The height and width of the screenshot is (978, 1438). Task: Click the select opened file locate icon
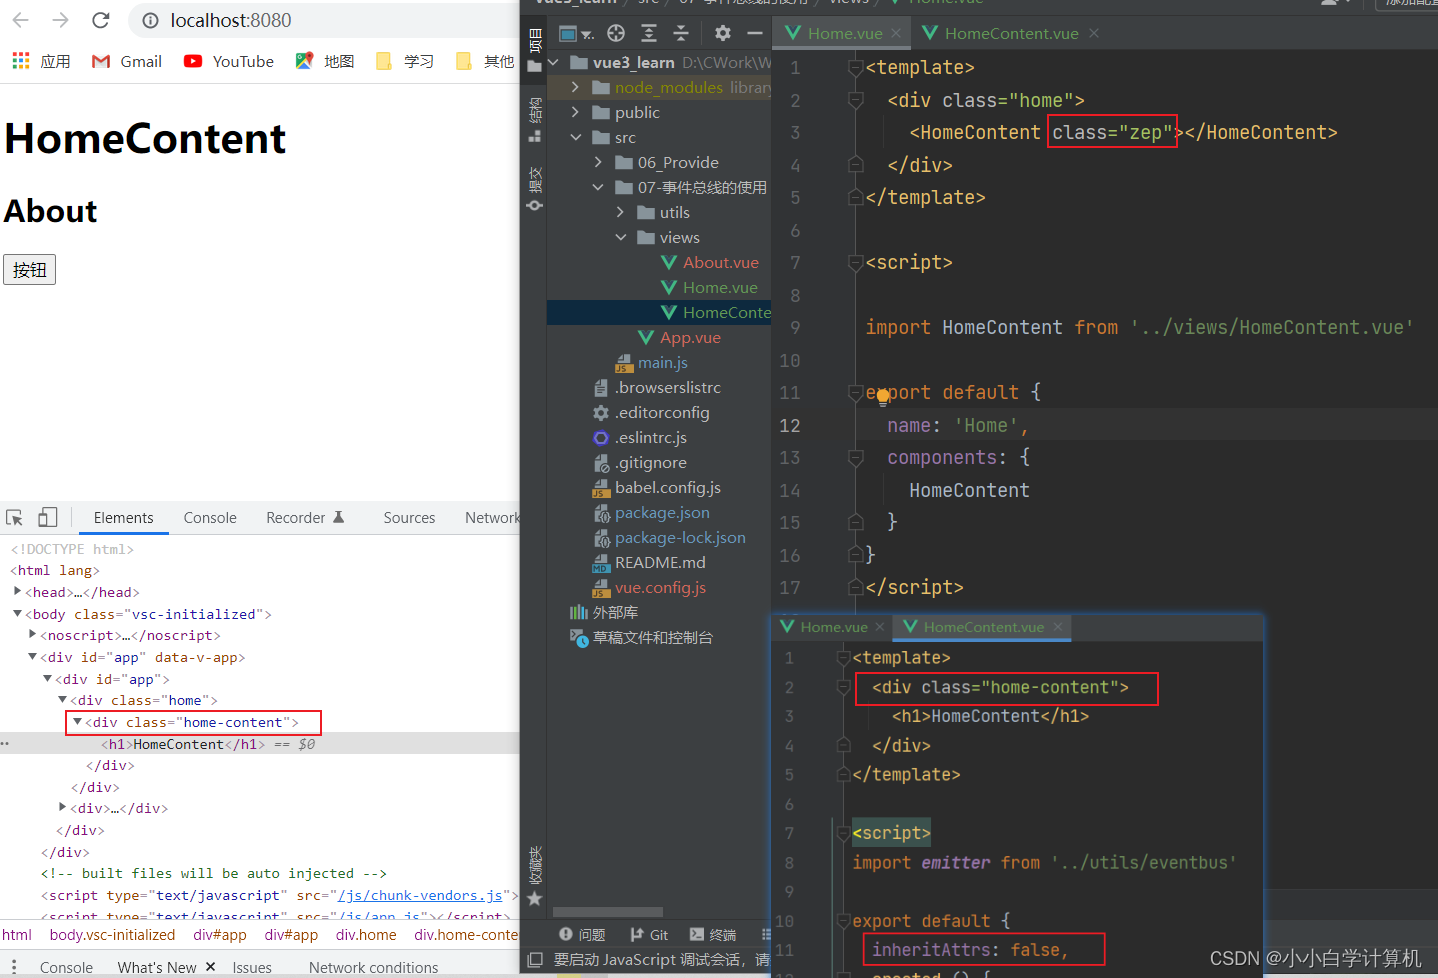[x=616, y=33]
